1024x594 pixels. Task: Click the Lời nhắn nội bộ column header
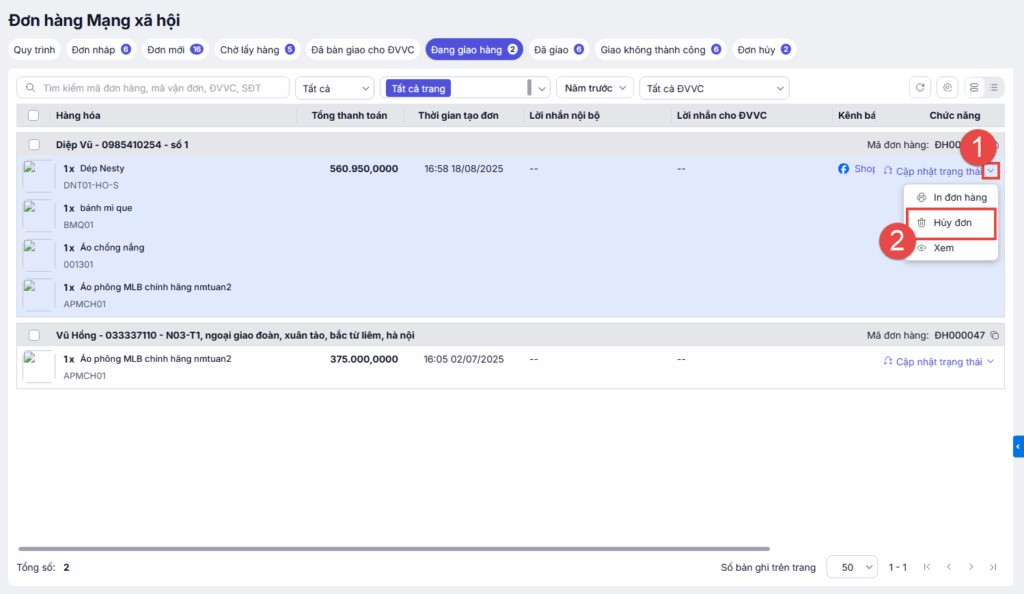point(564,116)
